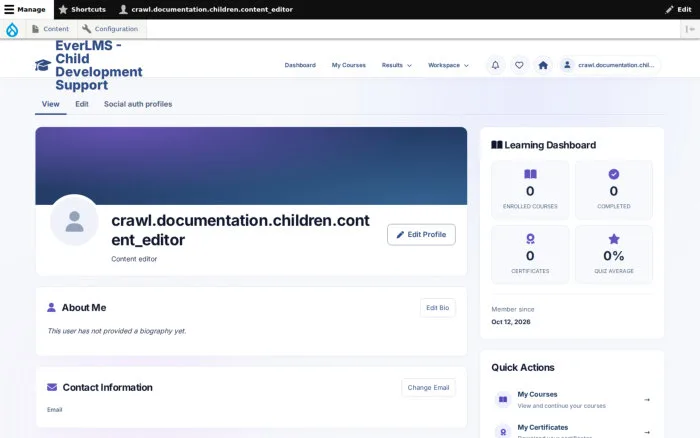Screen dimensions: 700x438
Task: Click the arrow beside My Certificates quick action
Action: click(x=647, y=432)
